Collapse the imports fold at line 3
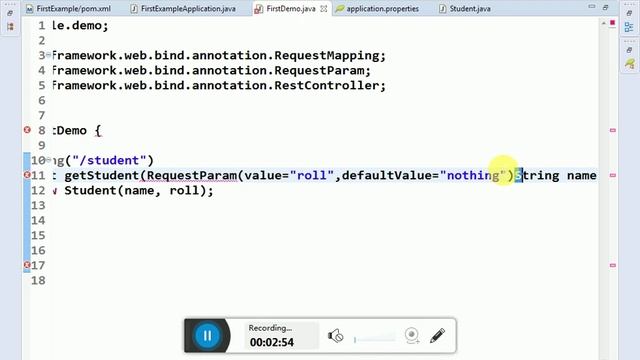Screen dimensions: 640x360 (x=49, y=55)
